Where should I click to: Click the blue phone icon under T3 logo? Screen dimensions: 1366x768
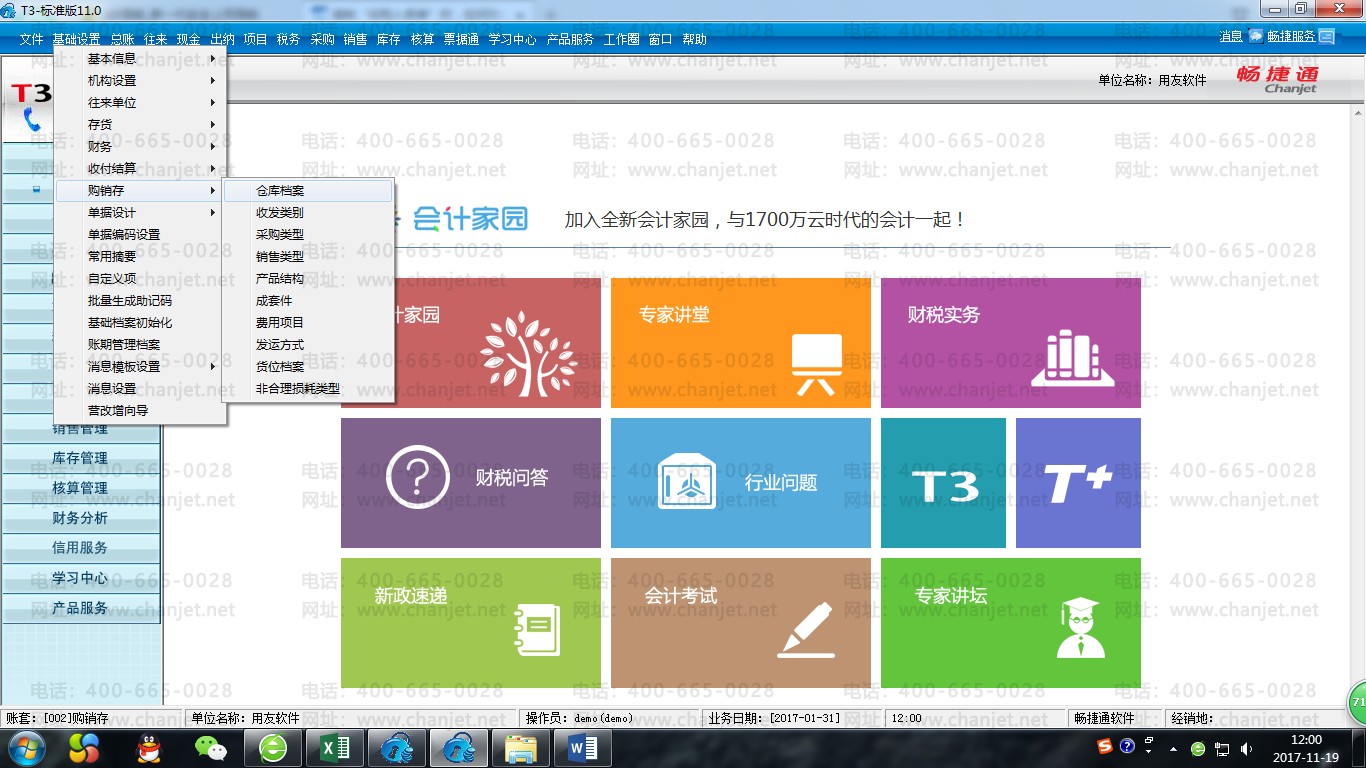[x=32, y=120]
